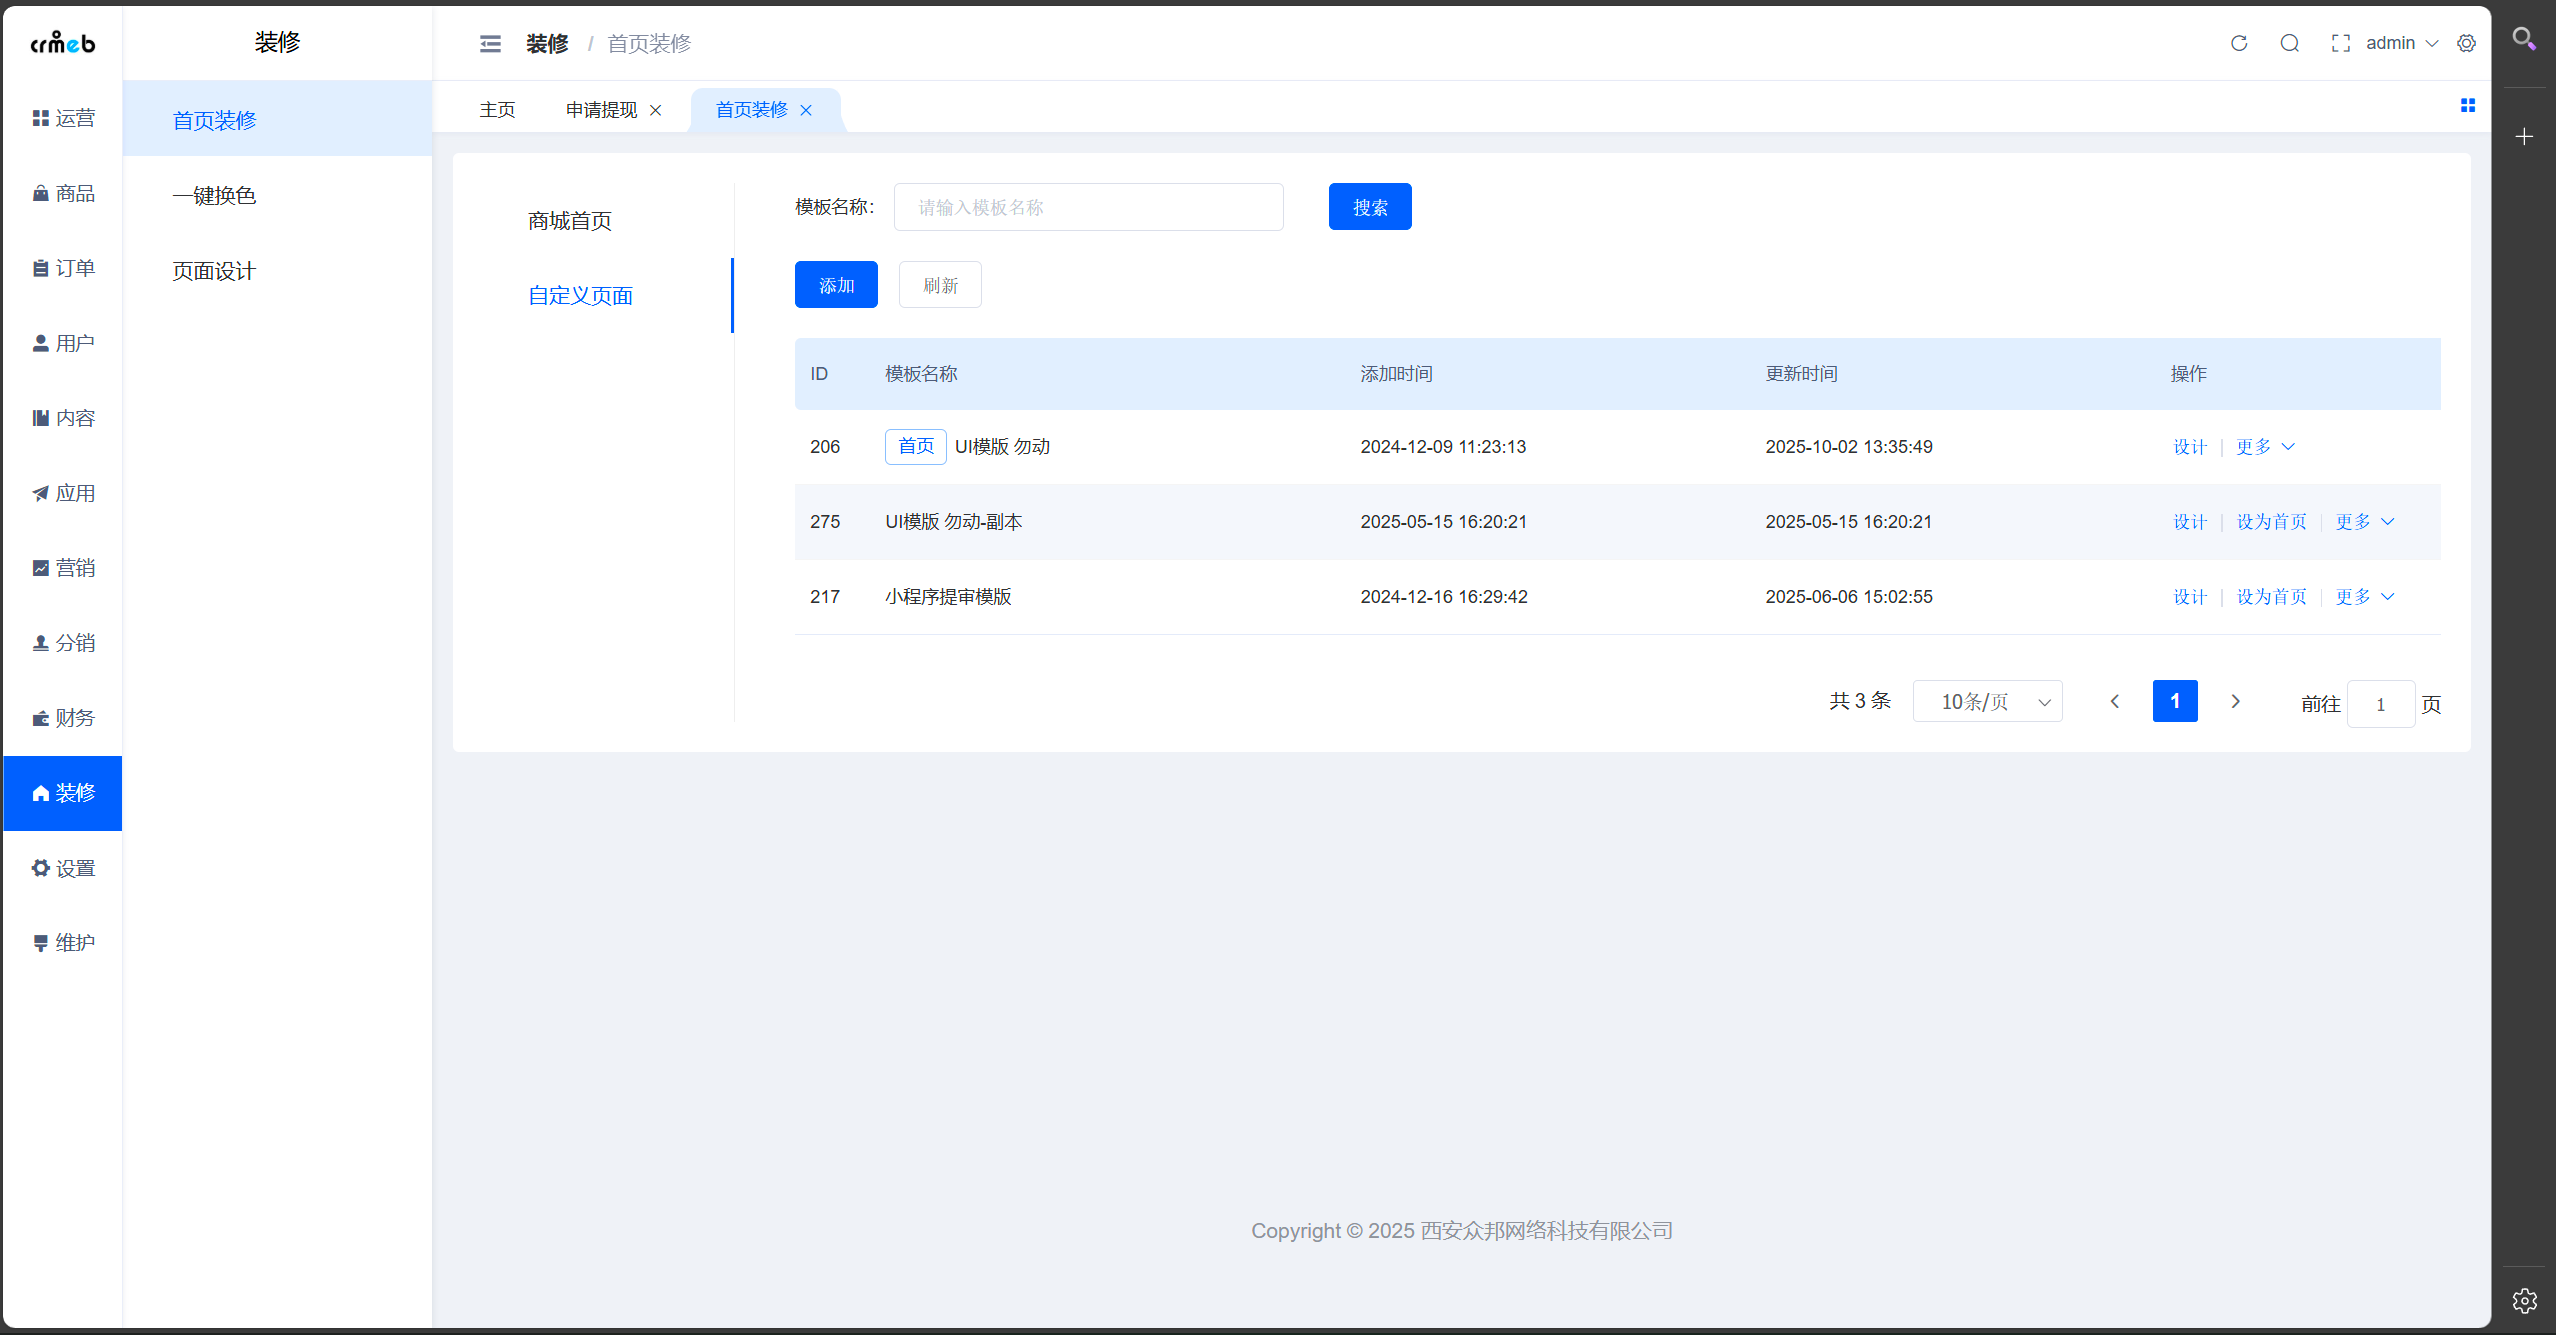Expand 更多 for template 206
The height and width of the screenshot is (1335, 2556).
coord(2265,447)
